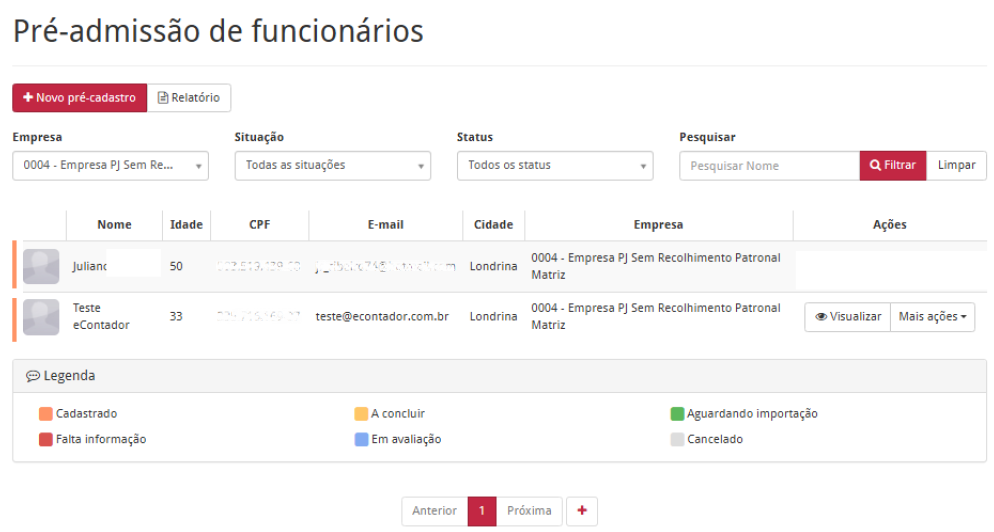
Task: Click the Em avaliação blue legend swatch
Action: click(x=361, y=440)
